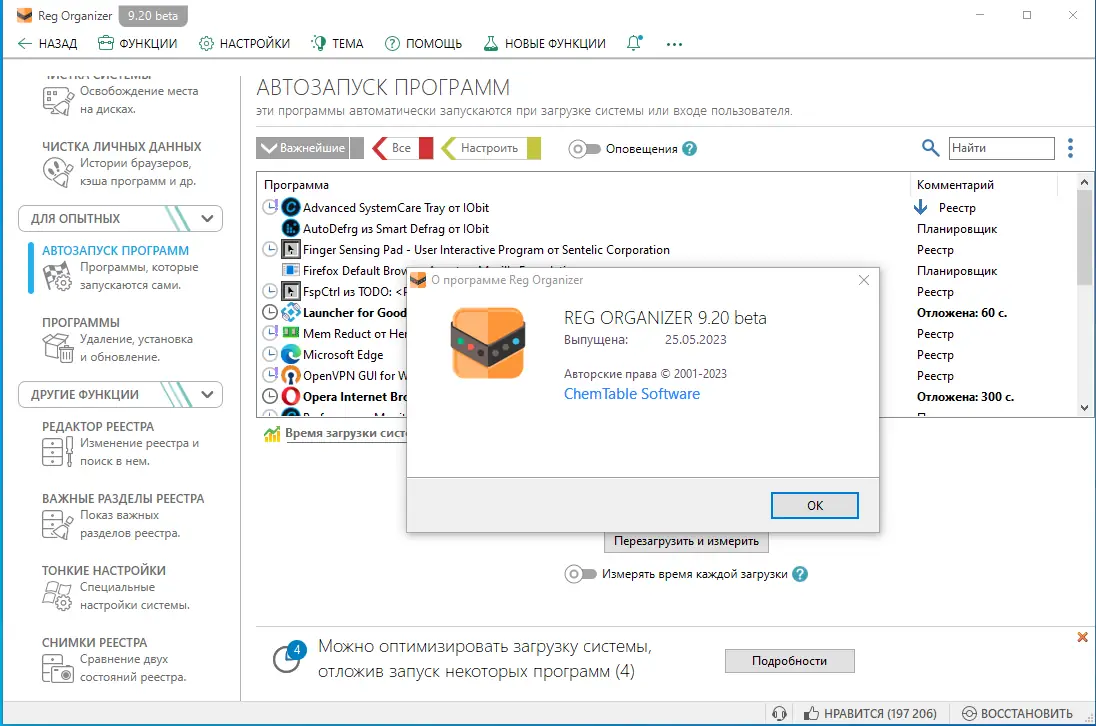
Task: Open СНИМКИ РЕЕСТРА in sidebar
Action: click(x=94, y=643)
